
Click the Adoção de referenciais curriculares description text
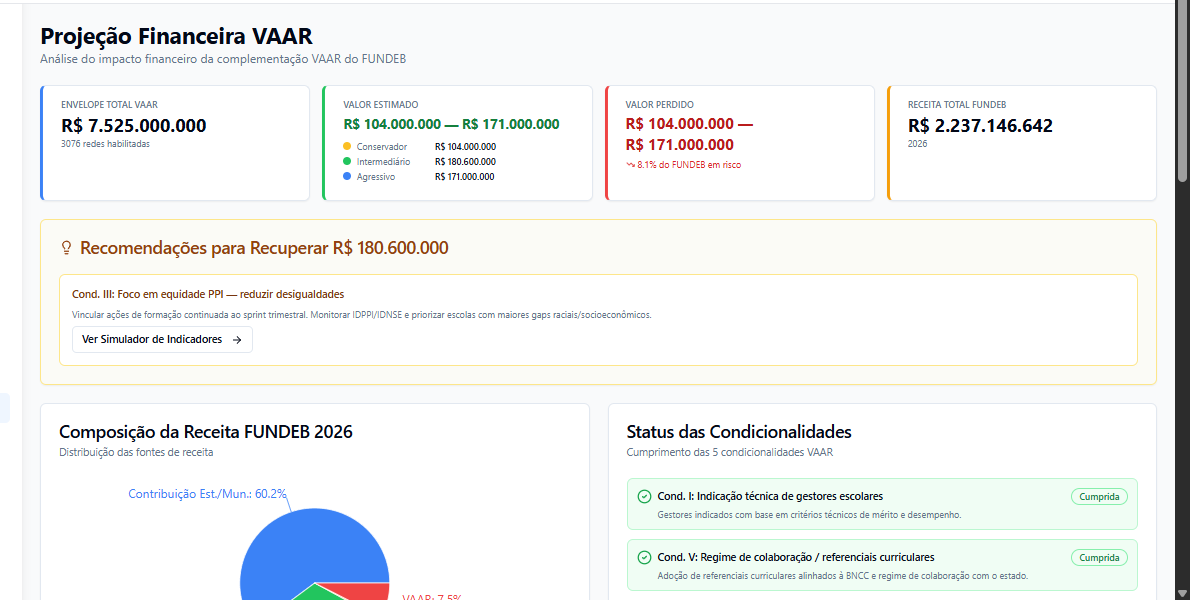tap(842, 576)
